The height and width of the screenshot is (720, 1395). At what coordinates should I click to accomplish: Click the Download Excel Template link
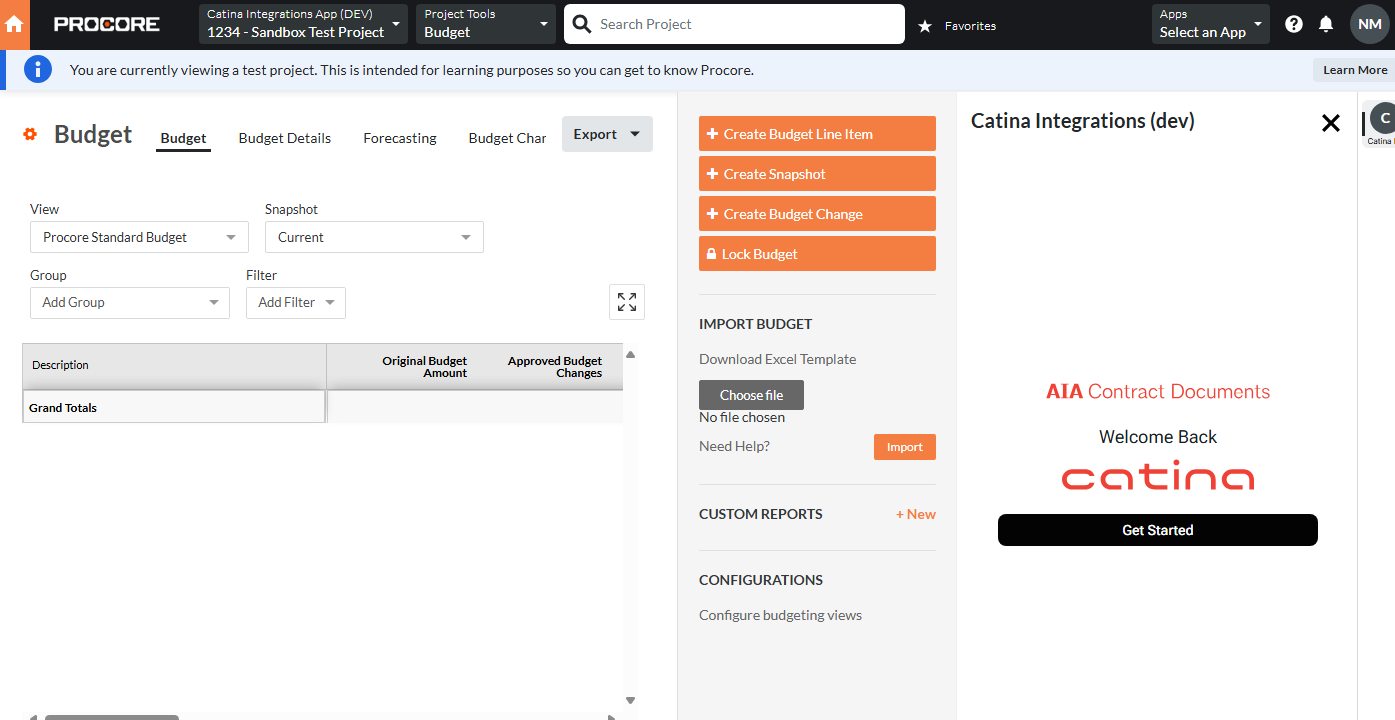tap(777, 359)
